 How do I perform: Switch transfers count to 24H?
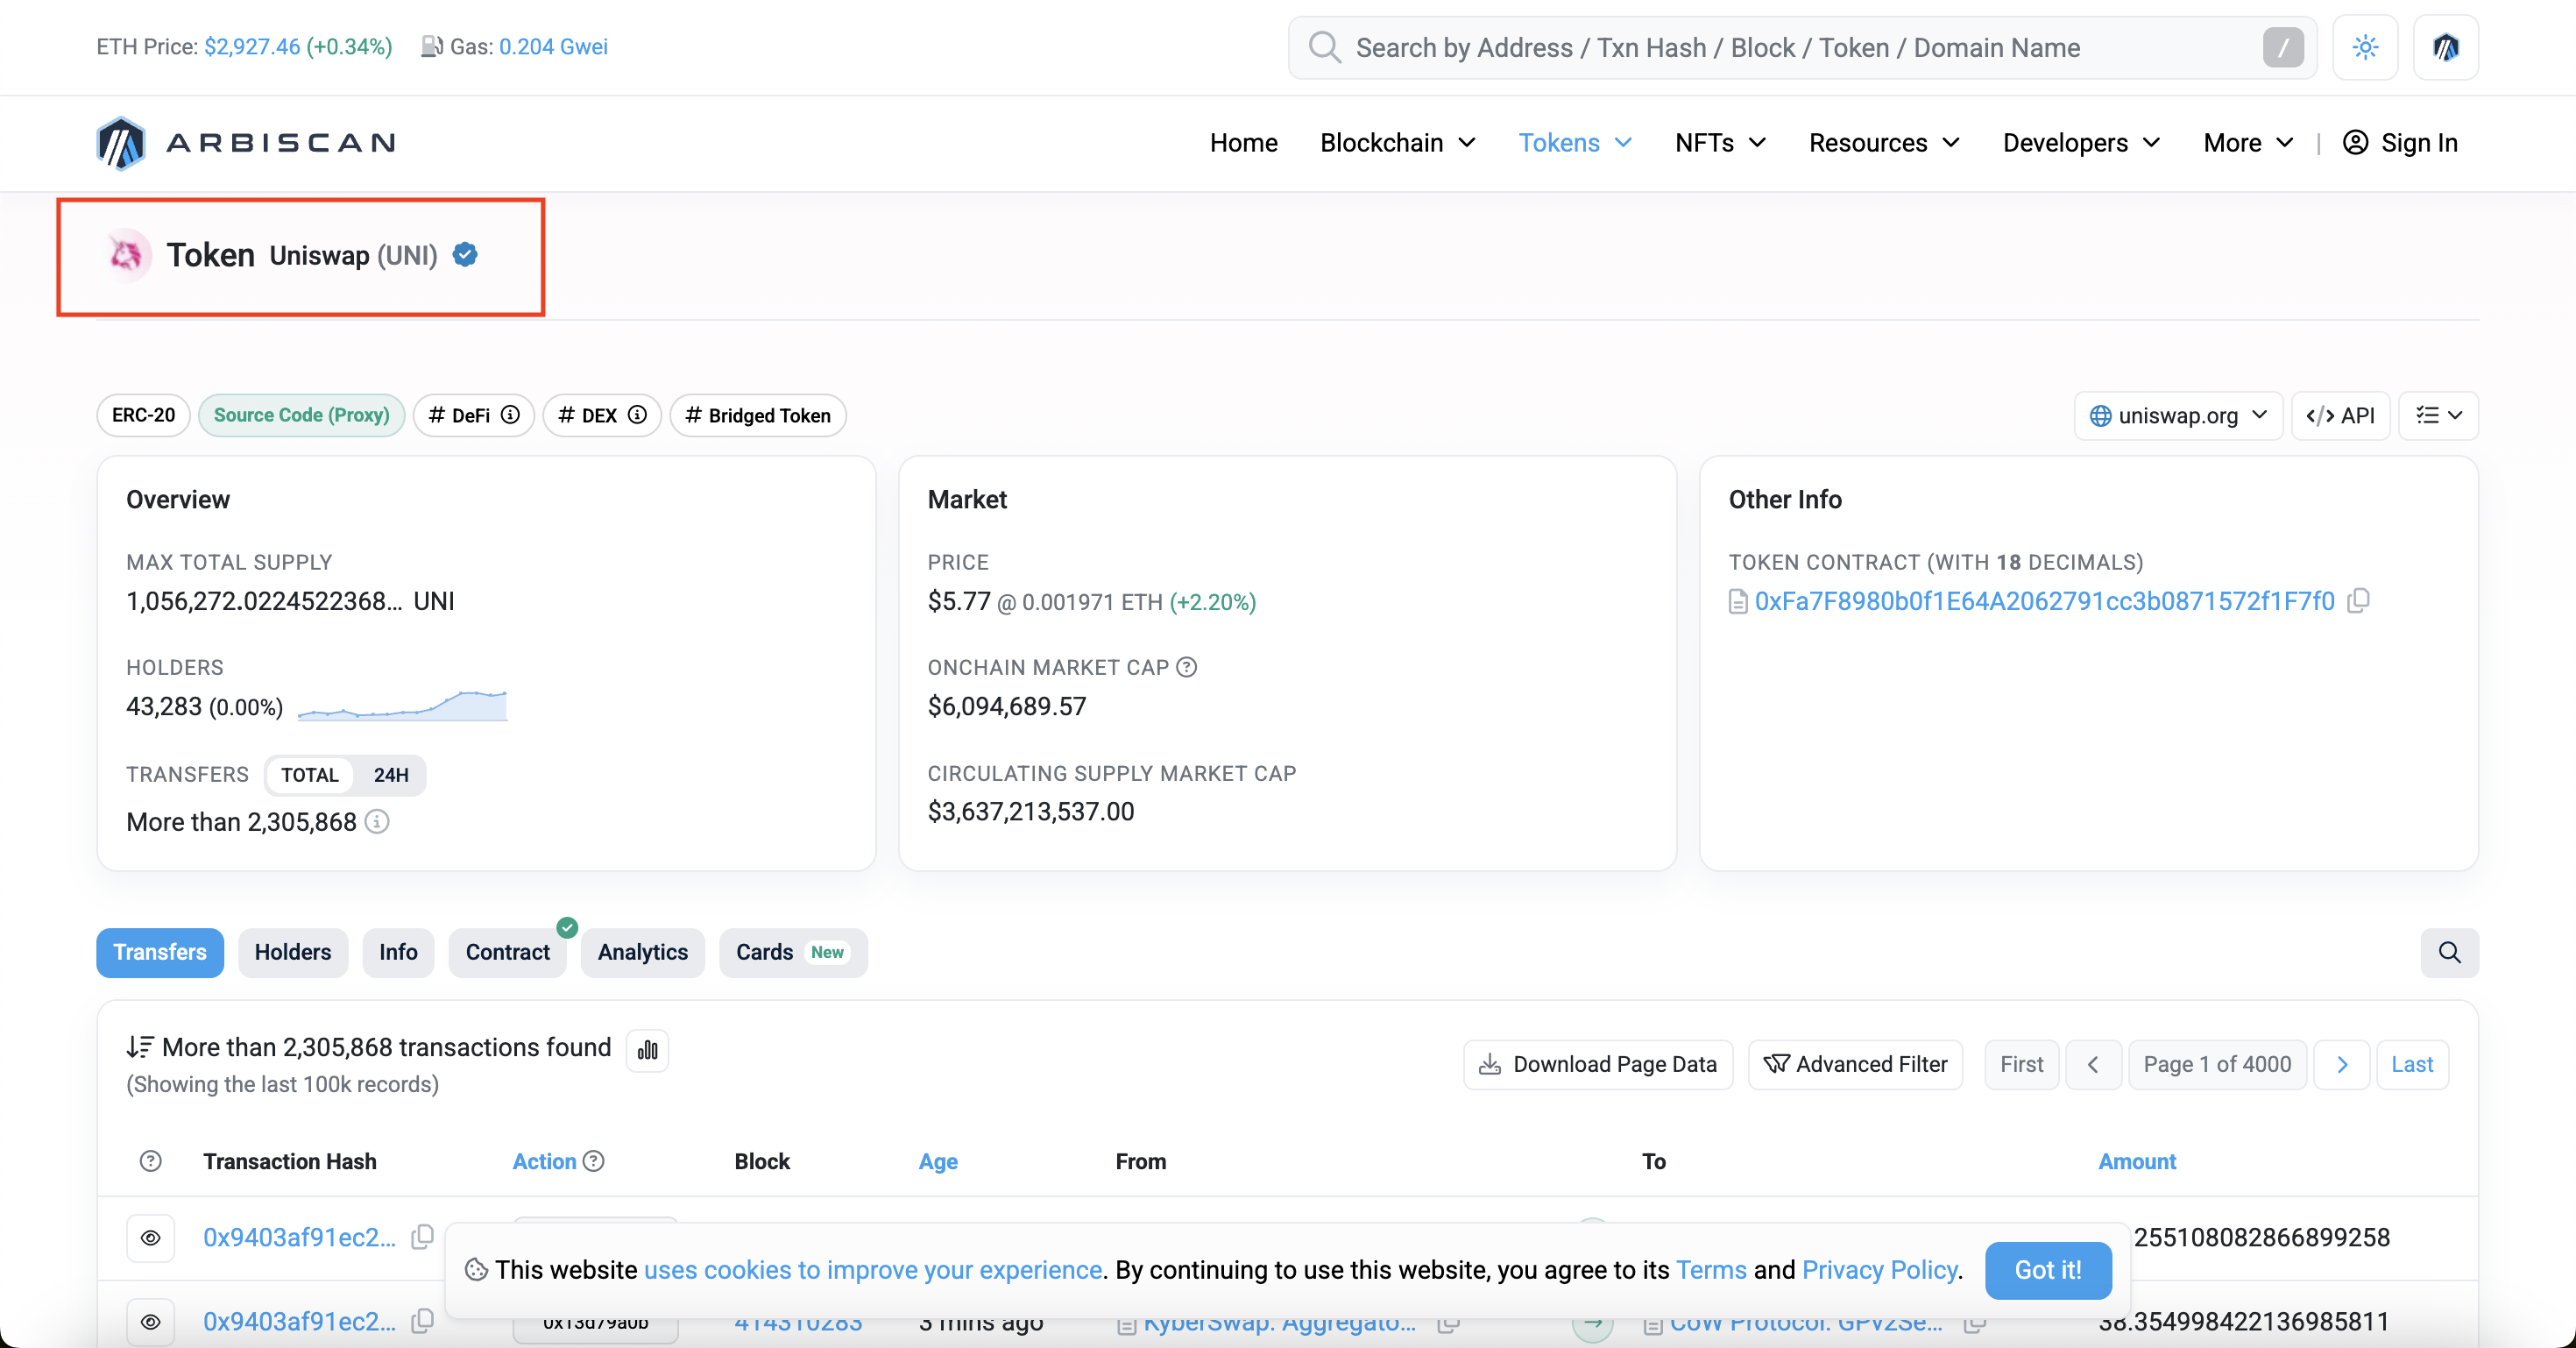(x=391, y=775)
